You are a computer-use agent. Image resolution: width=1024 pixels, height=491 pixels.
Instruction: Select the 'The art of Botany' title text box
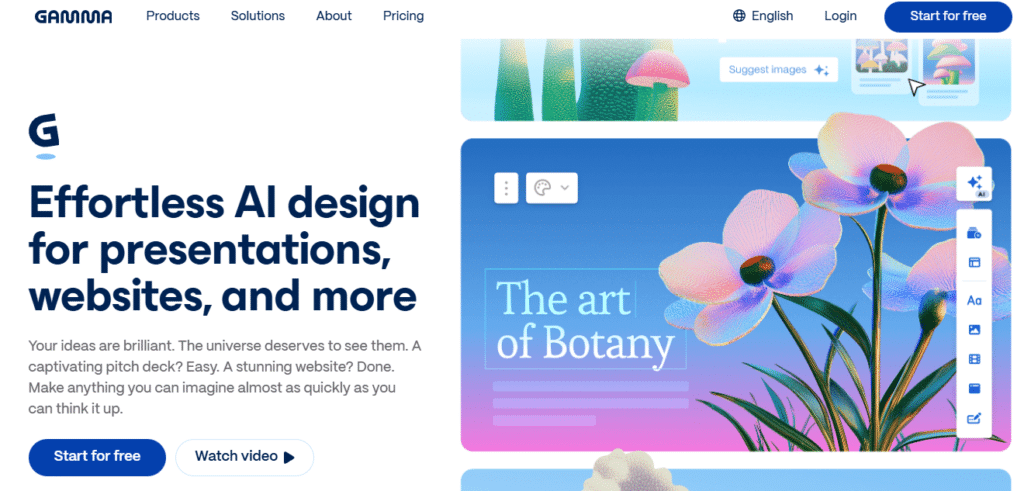click(585, 320)
